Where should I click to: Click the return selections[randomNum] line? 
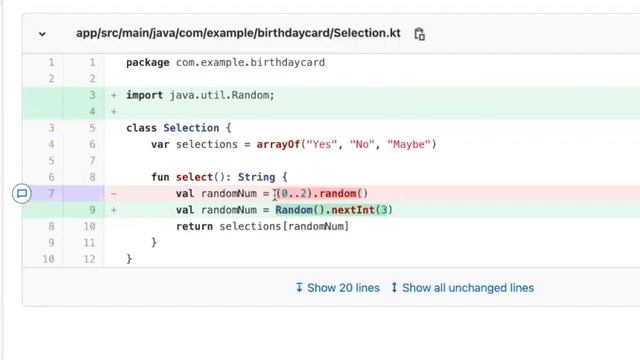point(262,226)
